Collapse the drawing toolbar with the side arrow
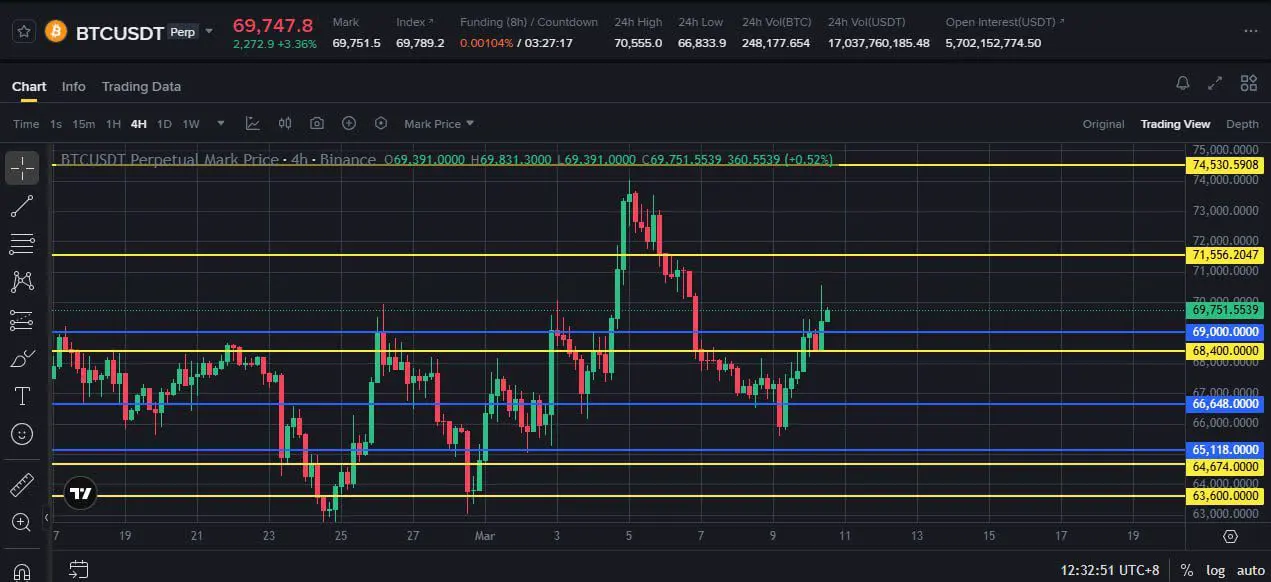The width and height of the screenshot is (1271, 582). pyautogui.click(x=46, y=518)
